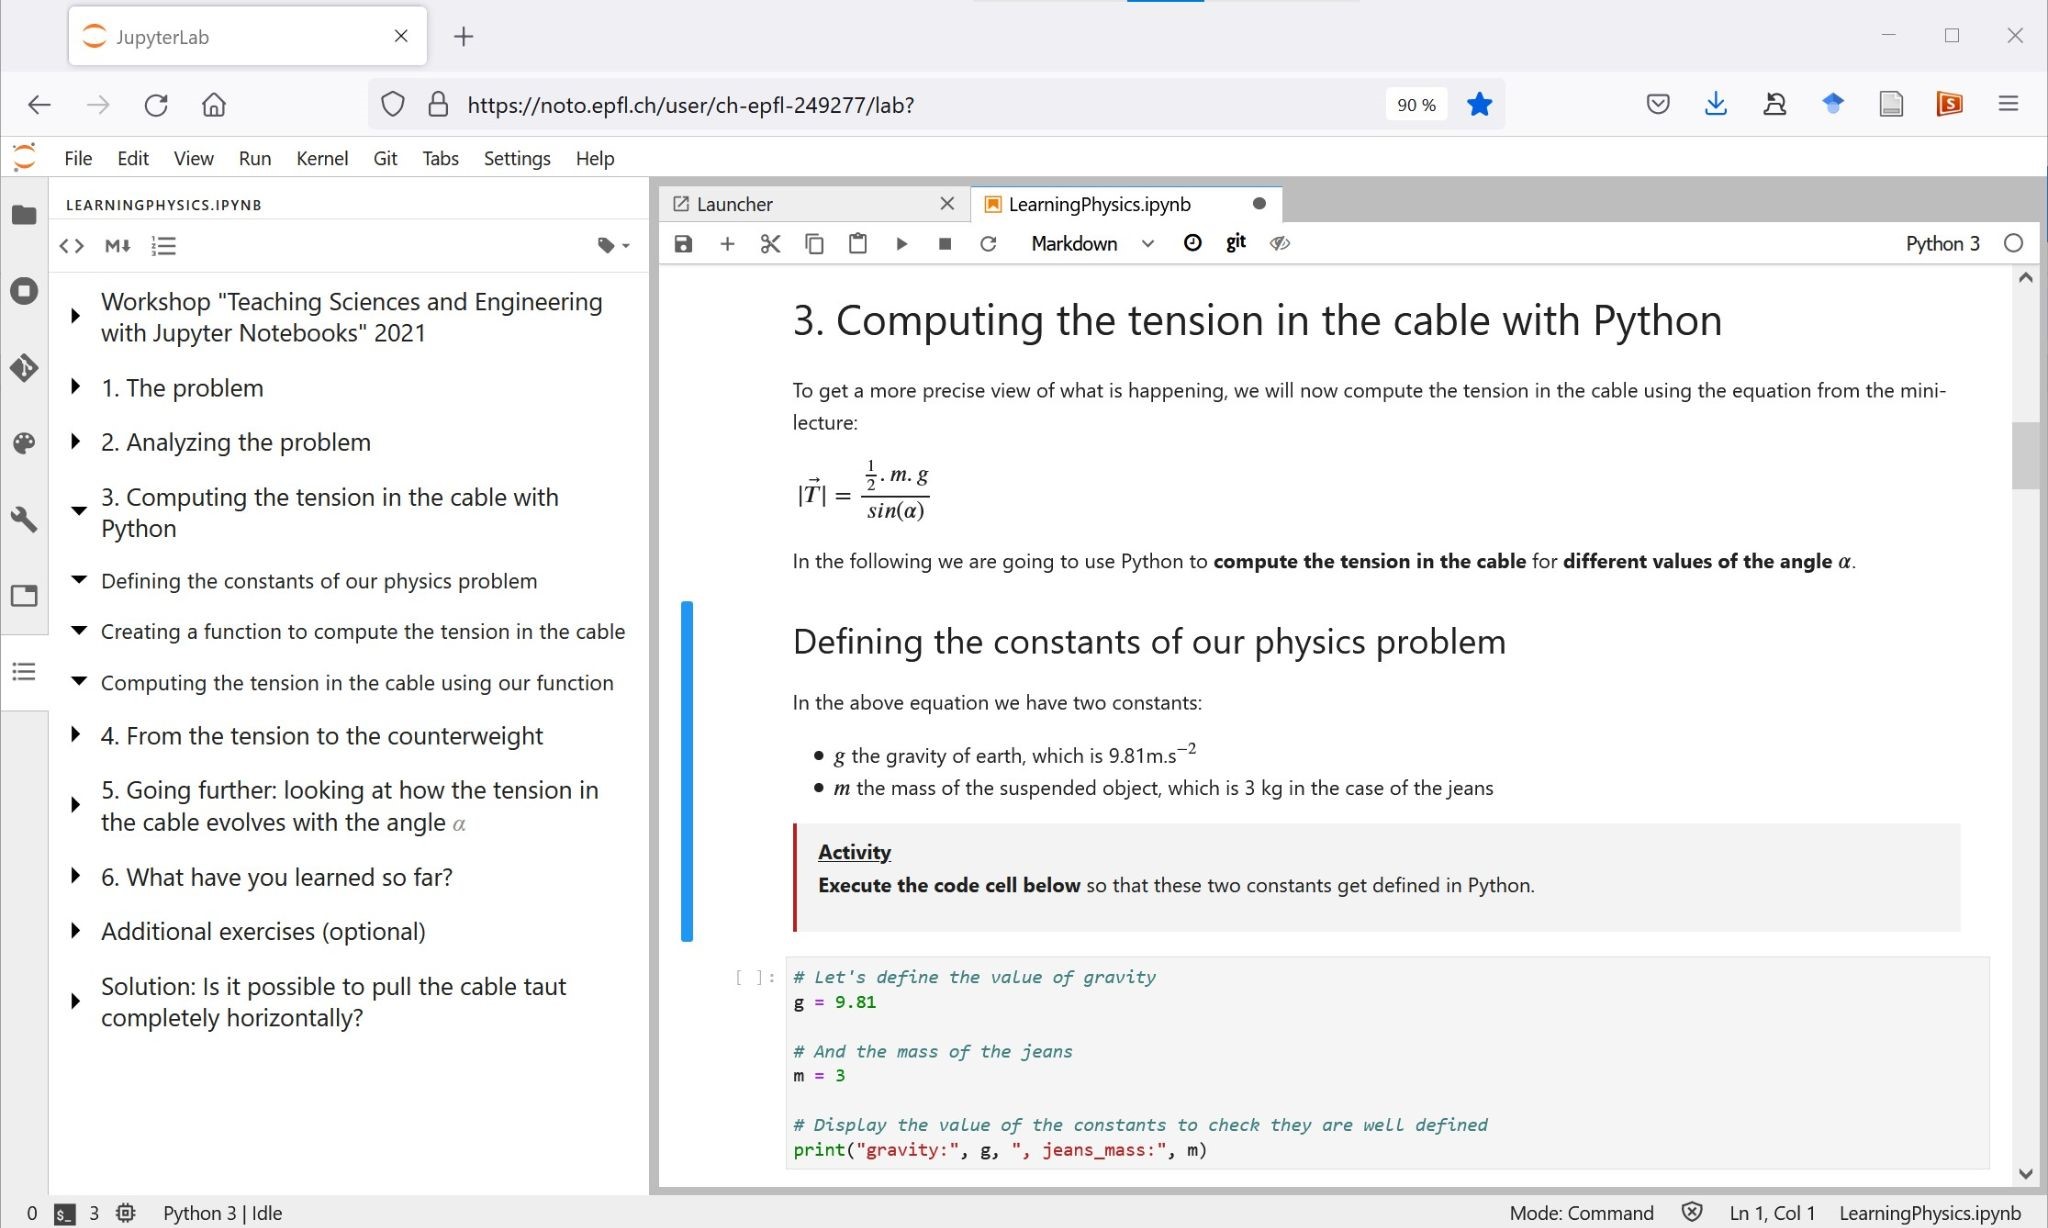The image size is (2048, 1228).
Task: Collapse '3. Computing the tension' section
Action: click(78, 511)
